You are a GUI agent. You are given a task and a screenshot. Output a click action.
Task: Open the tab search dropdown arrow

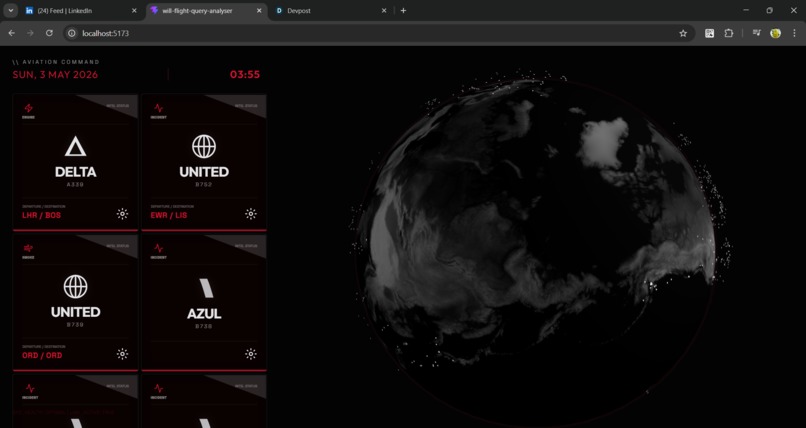coord(10,11)
